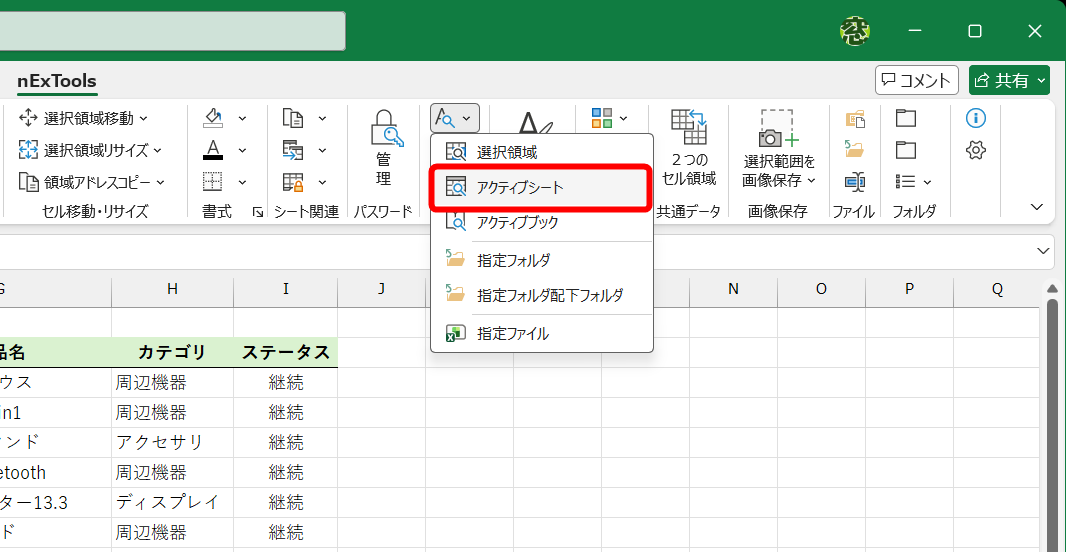
Task: Click the アクセサリ cell
Action: (x=173, y=443)
